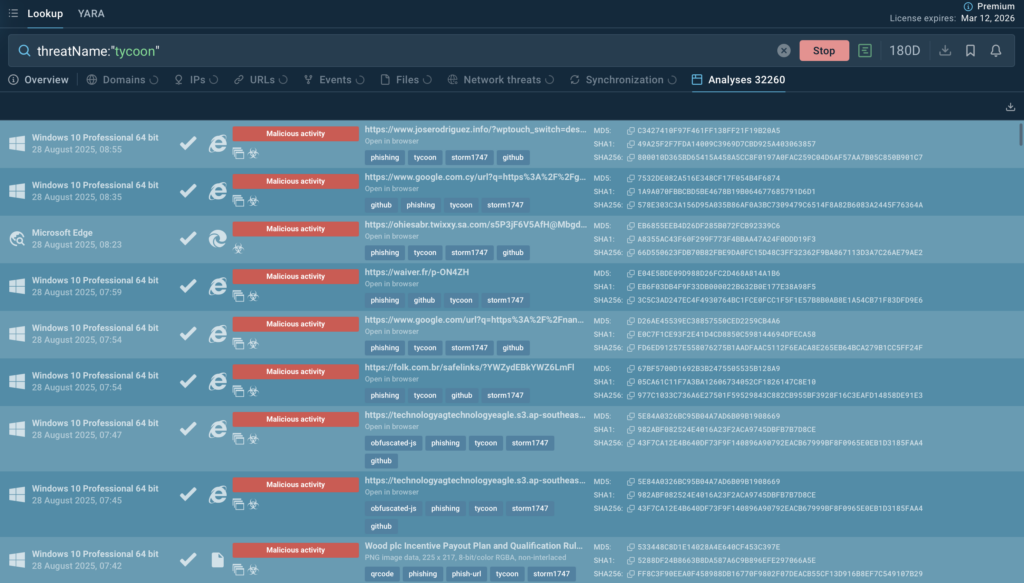This screenshot has width=1024, height=583.
Task: Click the qrcode tag in the last row
Action: pyautogui.click(x=380, y=574)
